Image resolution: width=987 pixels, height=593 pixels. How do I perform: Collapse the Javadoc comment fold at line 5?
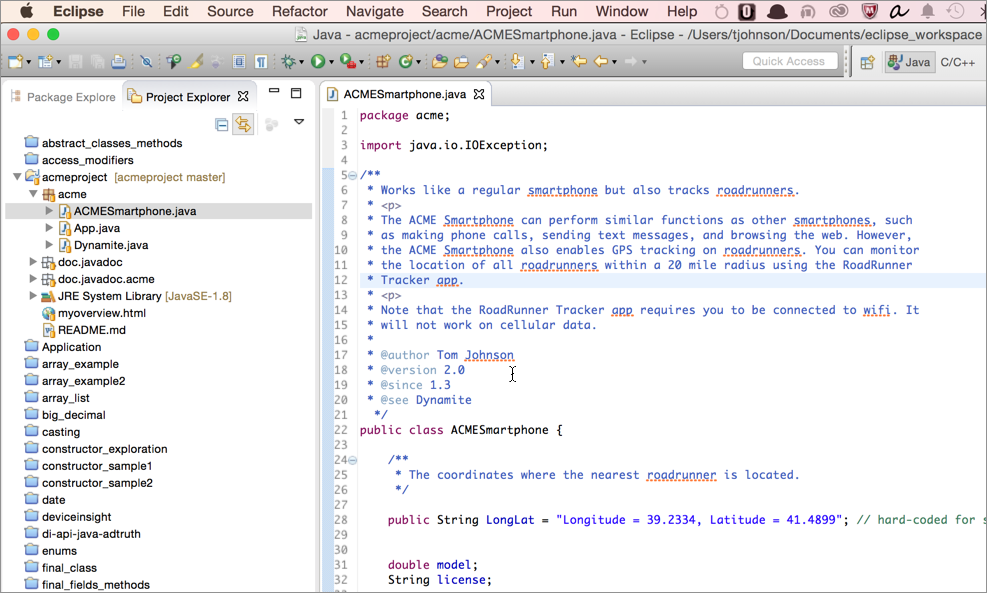pyautogui.click(x=352, y=175)
